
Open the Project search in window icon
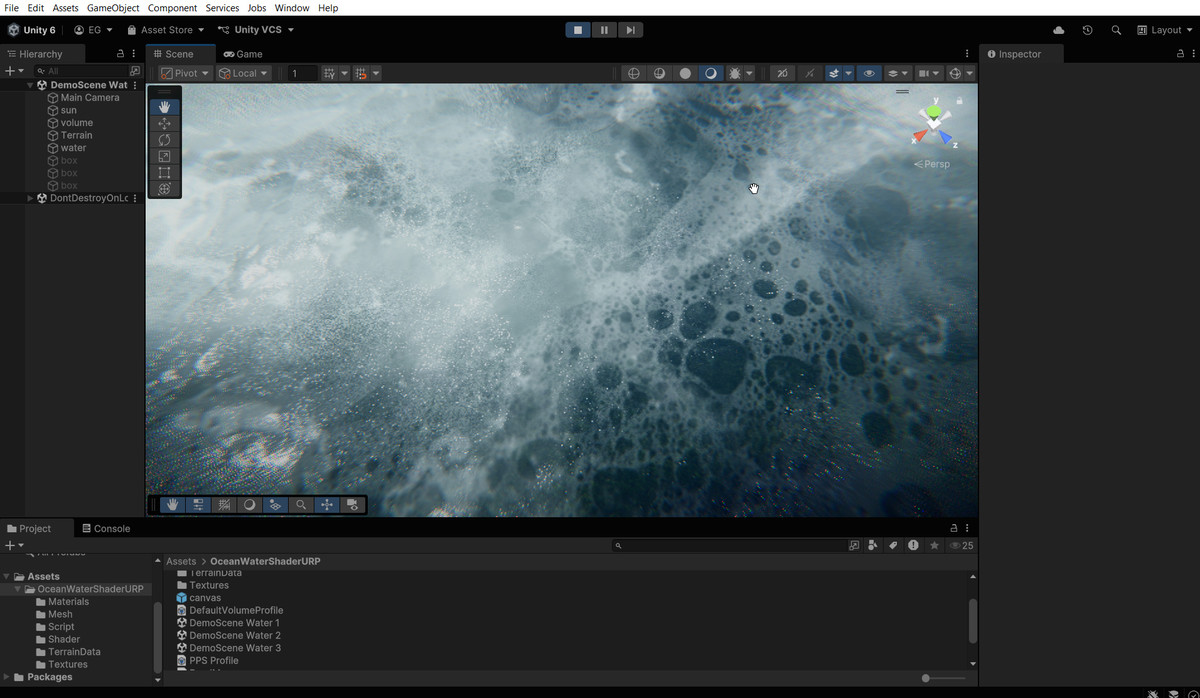click(854, 545)
